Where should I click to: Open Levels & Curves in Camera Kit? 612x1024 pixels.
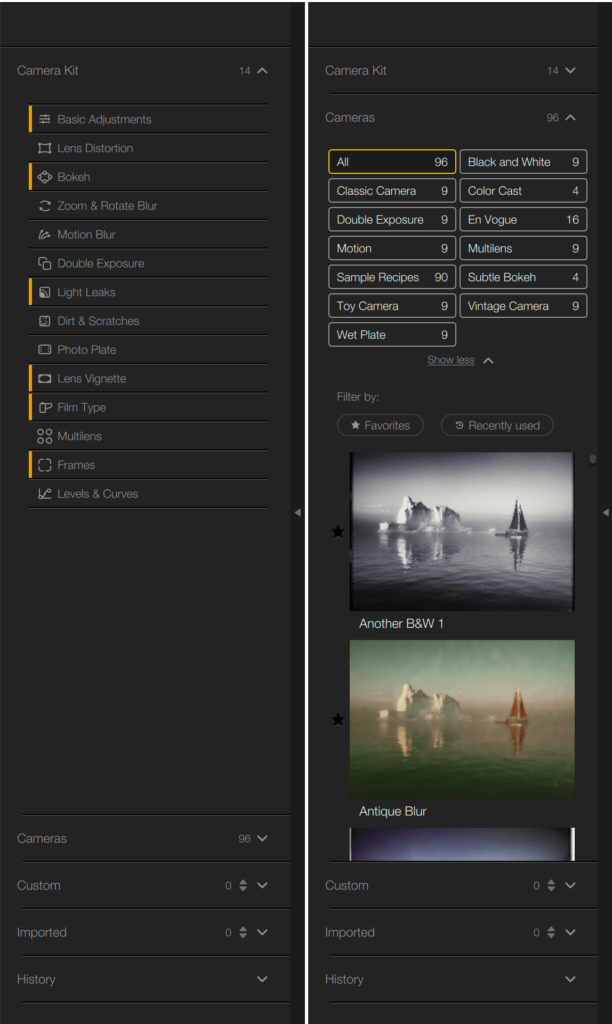click(x=148, y=493)
